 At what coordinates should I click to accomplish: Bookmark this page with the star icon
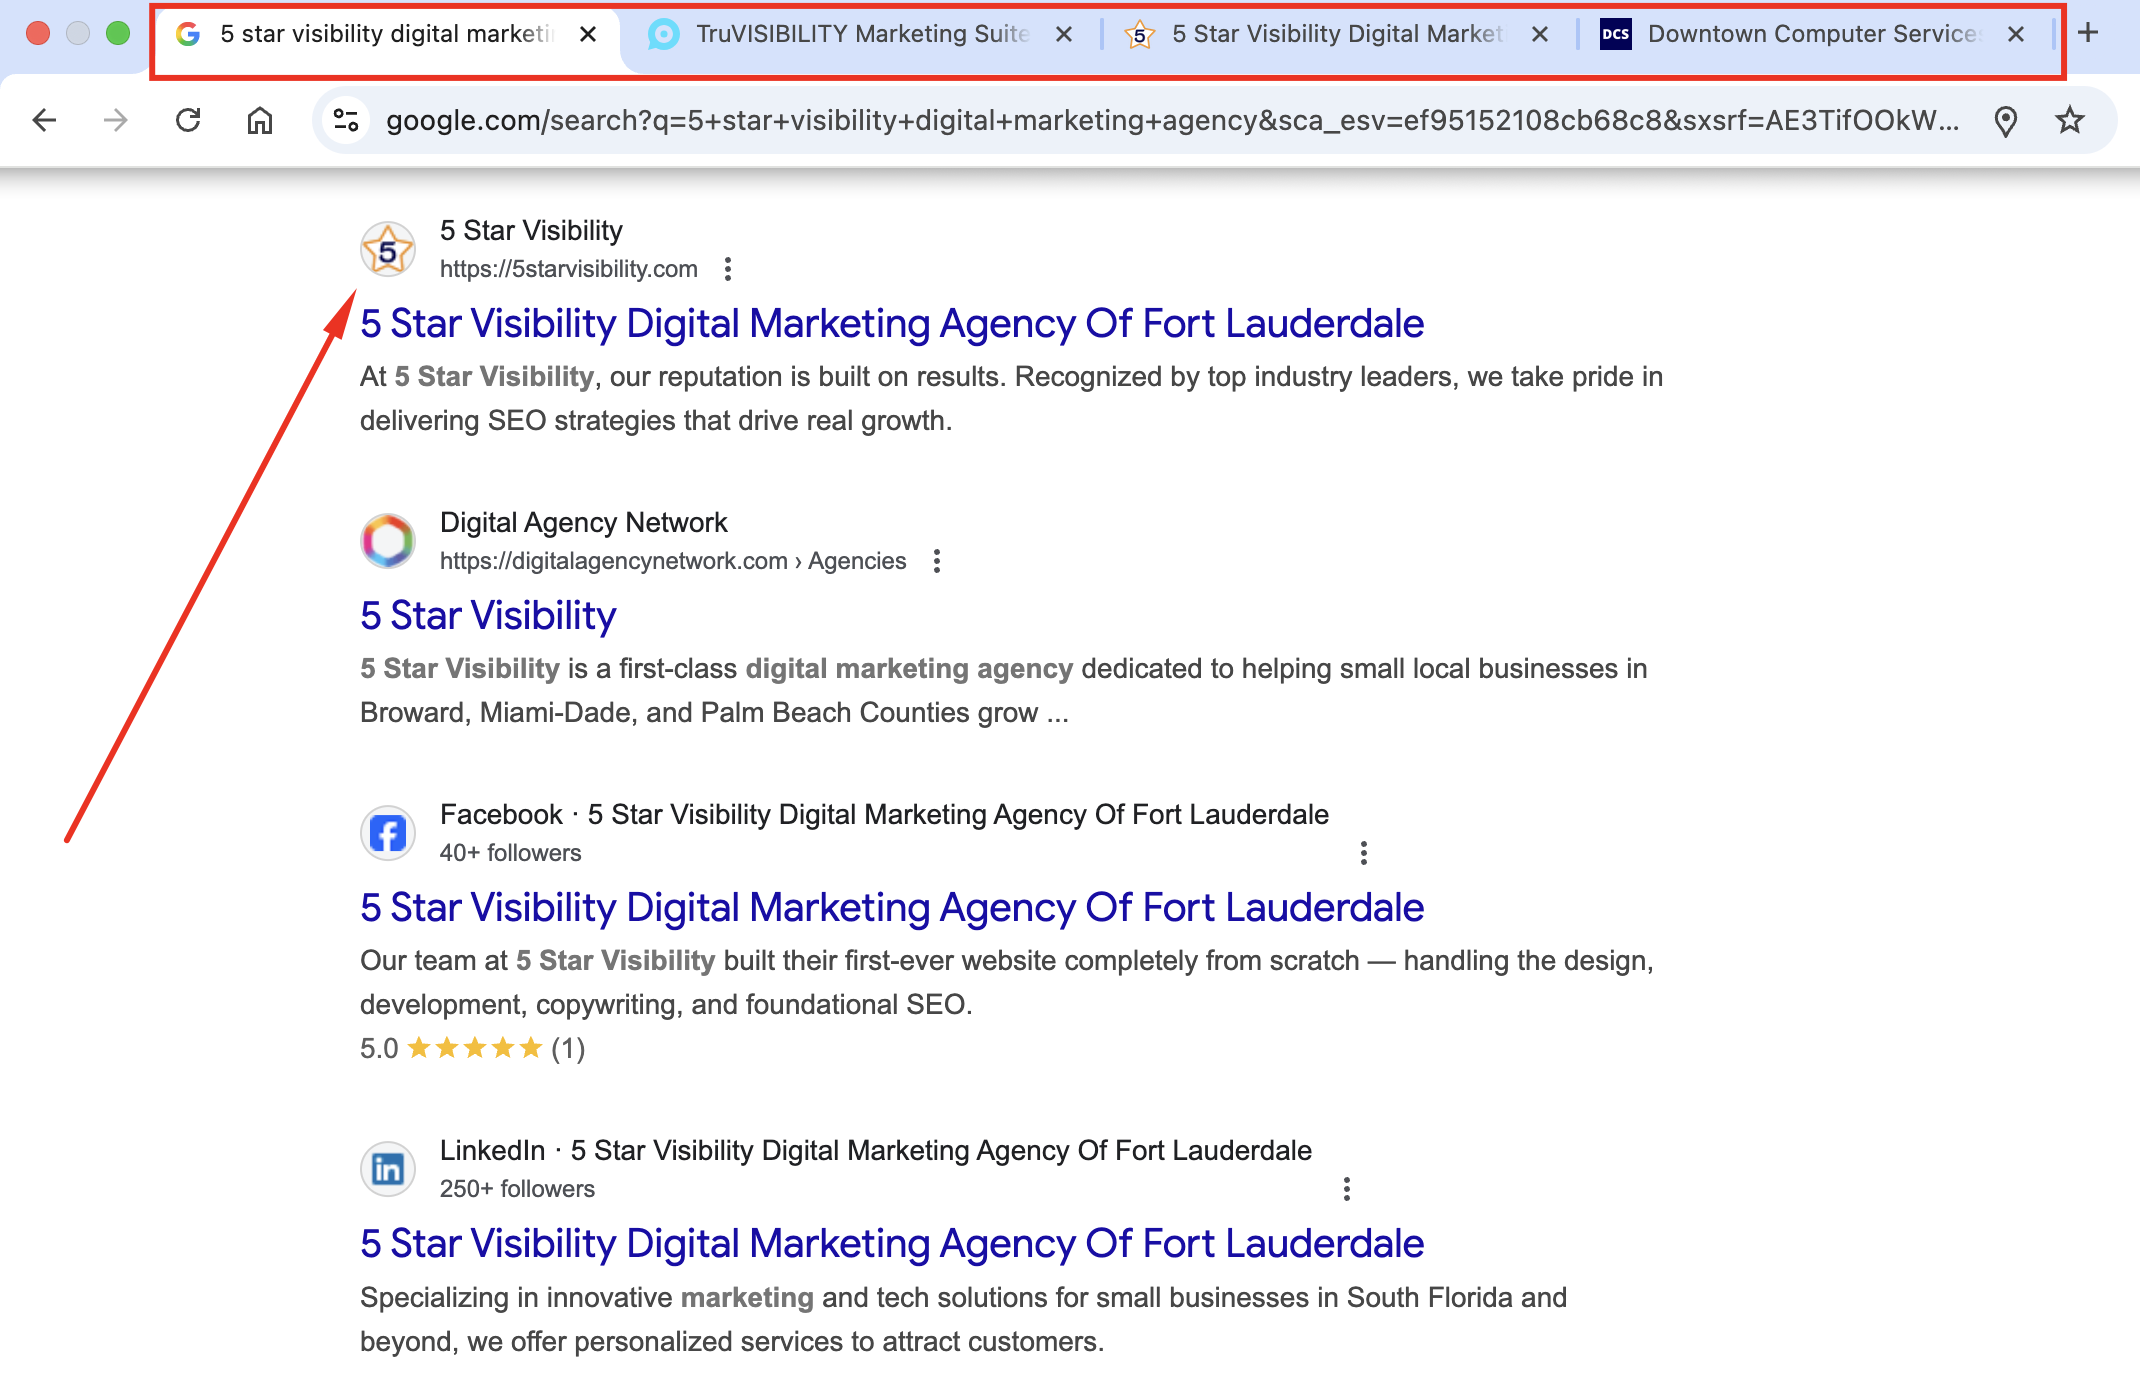2069,121
